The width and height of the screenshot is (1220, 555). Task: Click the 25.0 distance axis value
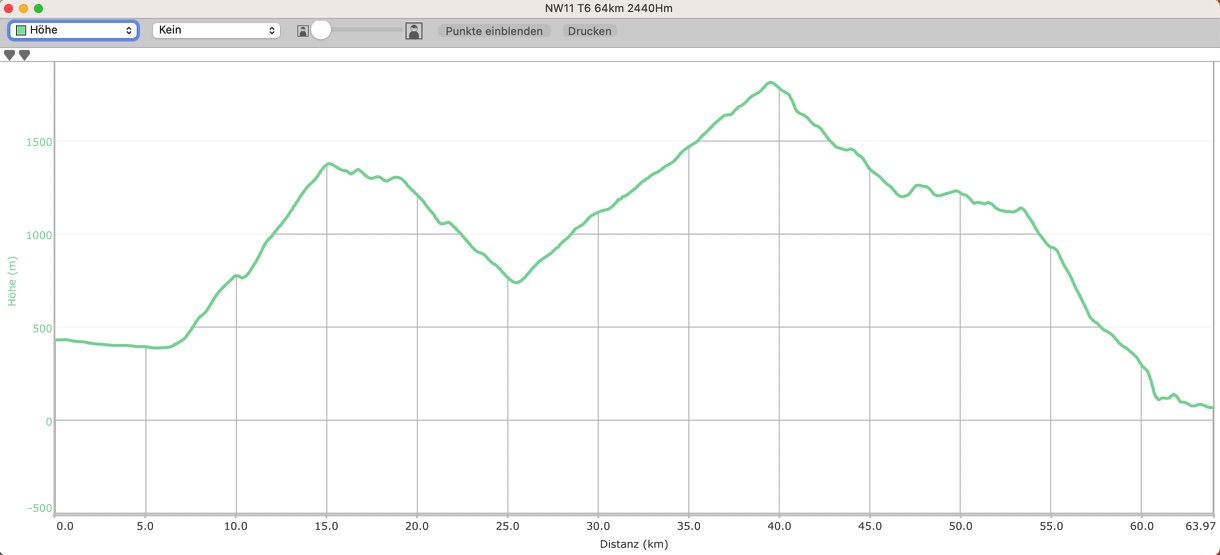pyautogui.click(x=507, y=526)
